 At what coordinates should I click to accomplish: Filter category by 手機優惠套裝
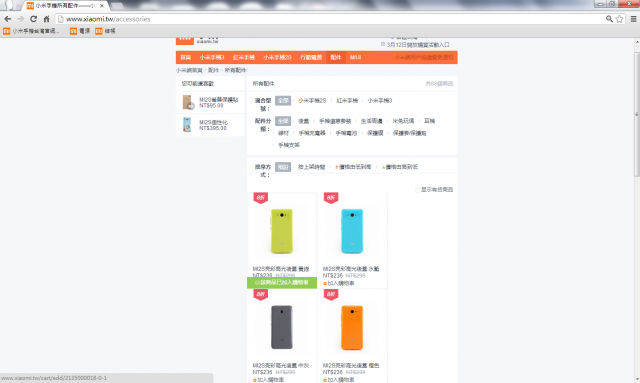pos(335,121)
